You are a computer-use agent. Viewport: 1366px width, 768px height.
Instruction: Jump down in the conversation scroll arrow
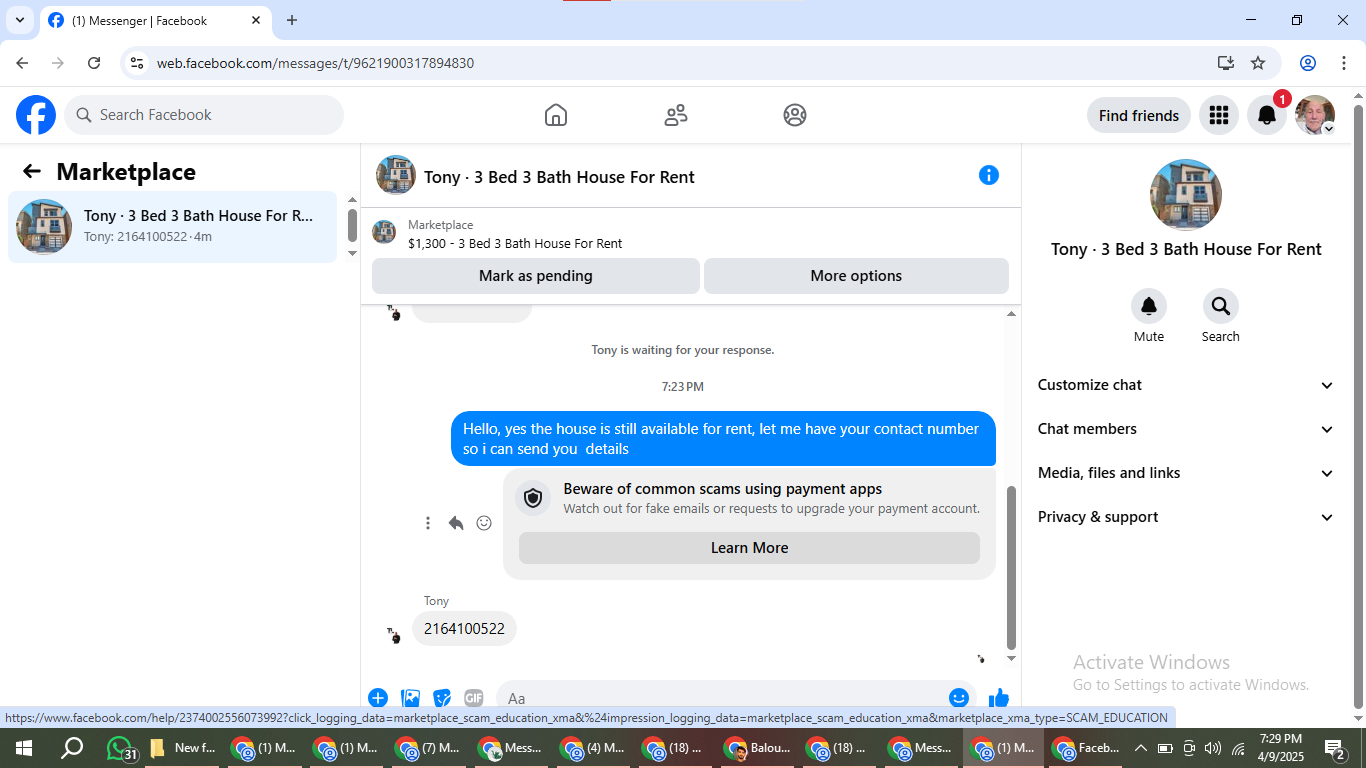1011,659
